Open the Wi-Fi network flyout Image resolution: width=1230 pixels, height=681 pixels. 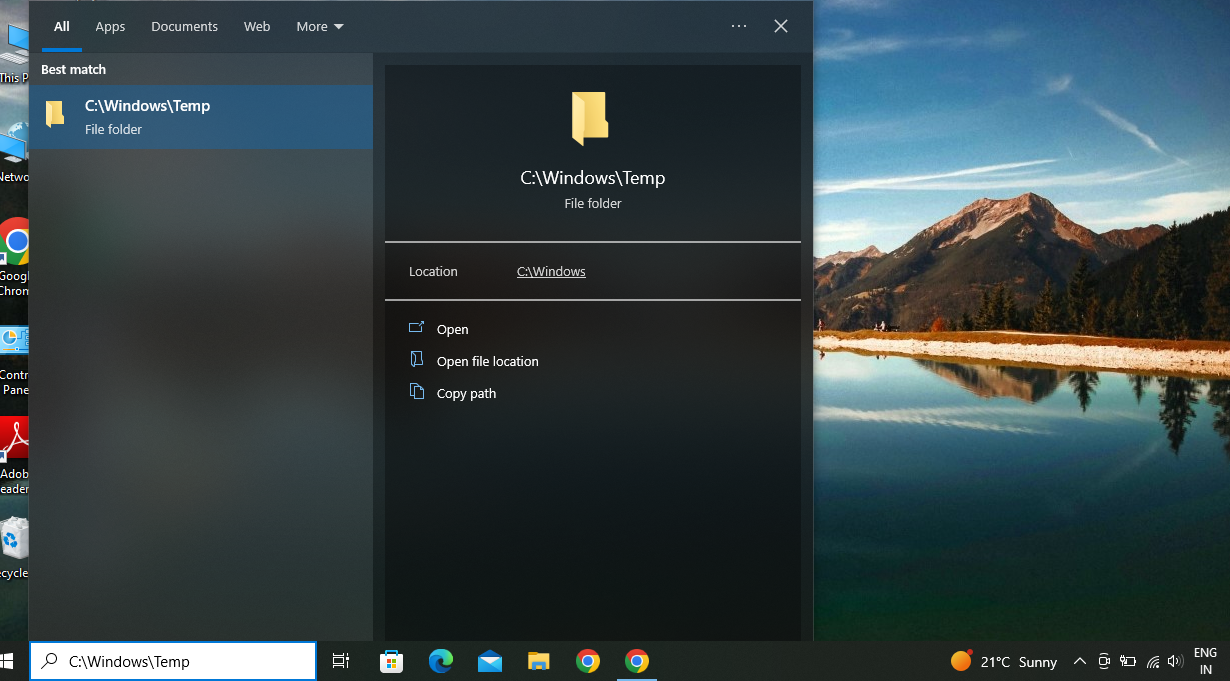click(1152, 661)
